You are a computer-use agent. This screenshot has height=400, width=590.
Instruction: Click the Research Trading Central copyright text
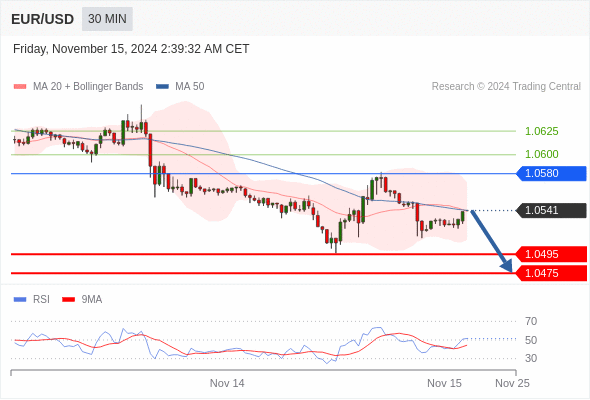click(506, 87)
